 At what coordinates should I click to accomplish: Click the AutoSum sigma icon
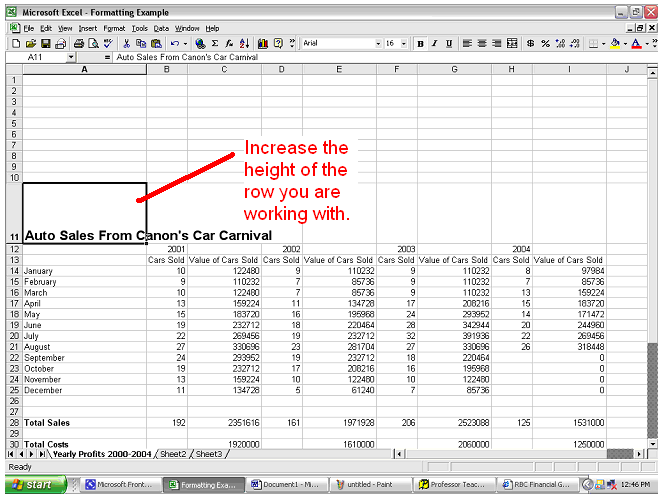(x=215, y=44)
